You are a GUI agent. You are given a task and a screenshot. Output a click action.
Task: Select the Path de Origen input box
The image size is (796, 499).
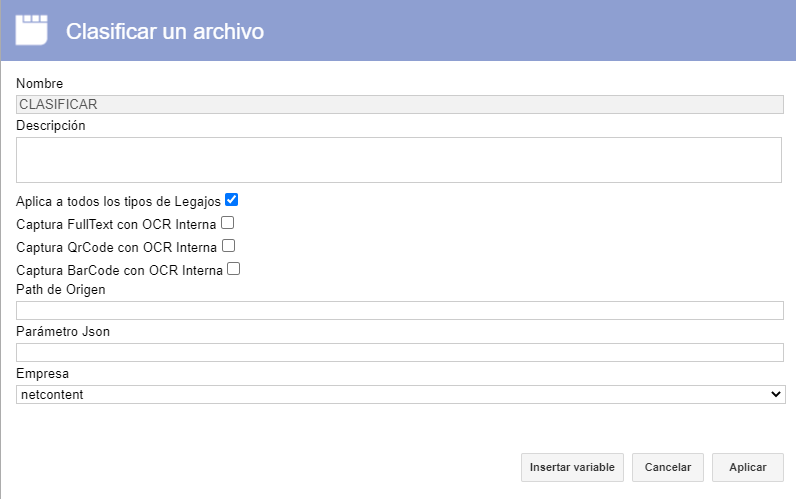pyautogui.click(x=400, y=310)
